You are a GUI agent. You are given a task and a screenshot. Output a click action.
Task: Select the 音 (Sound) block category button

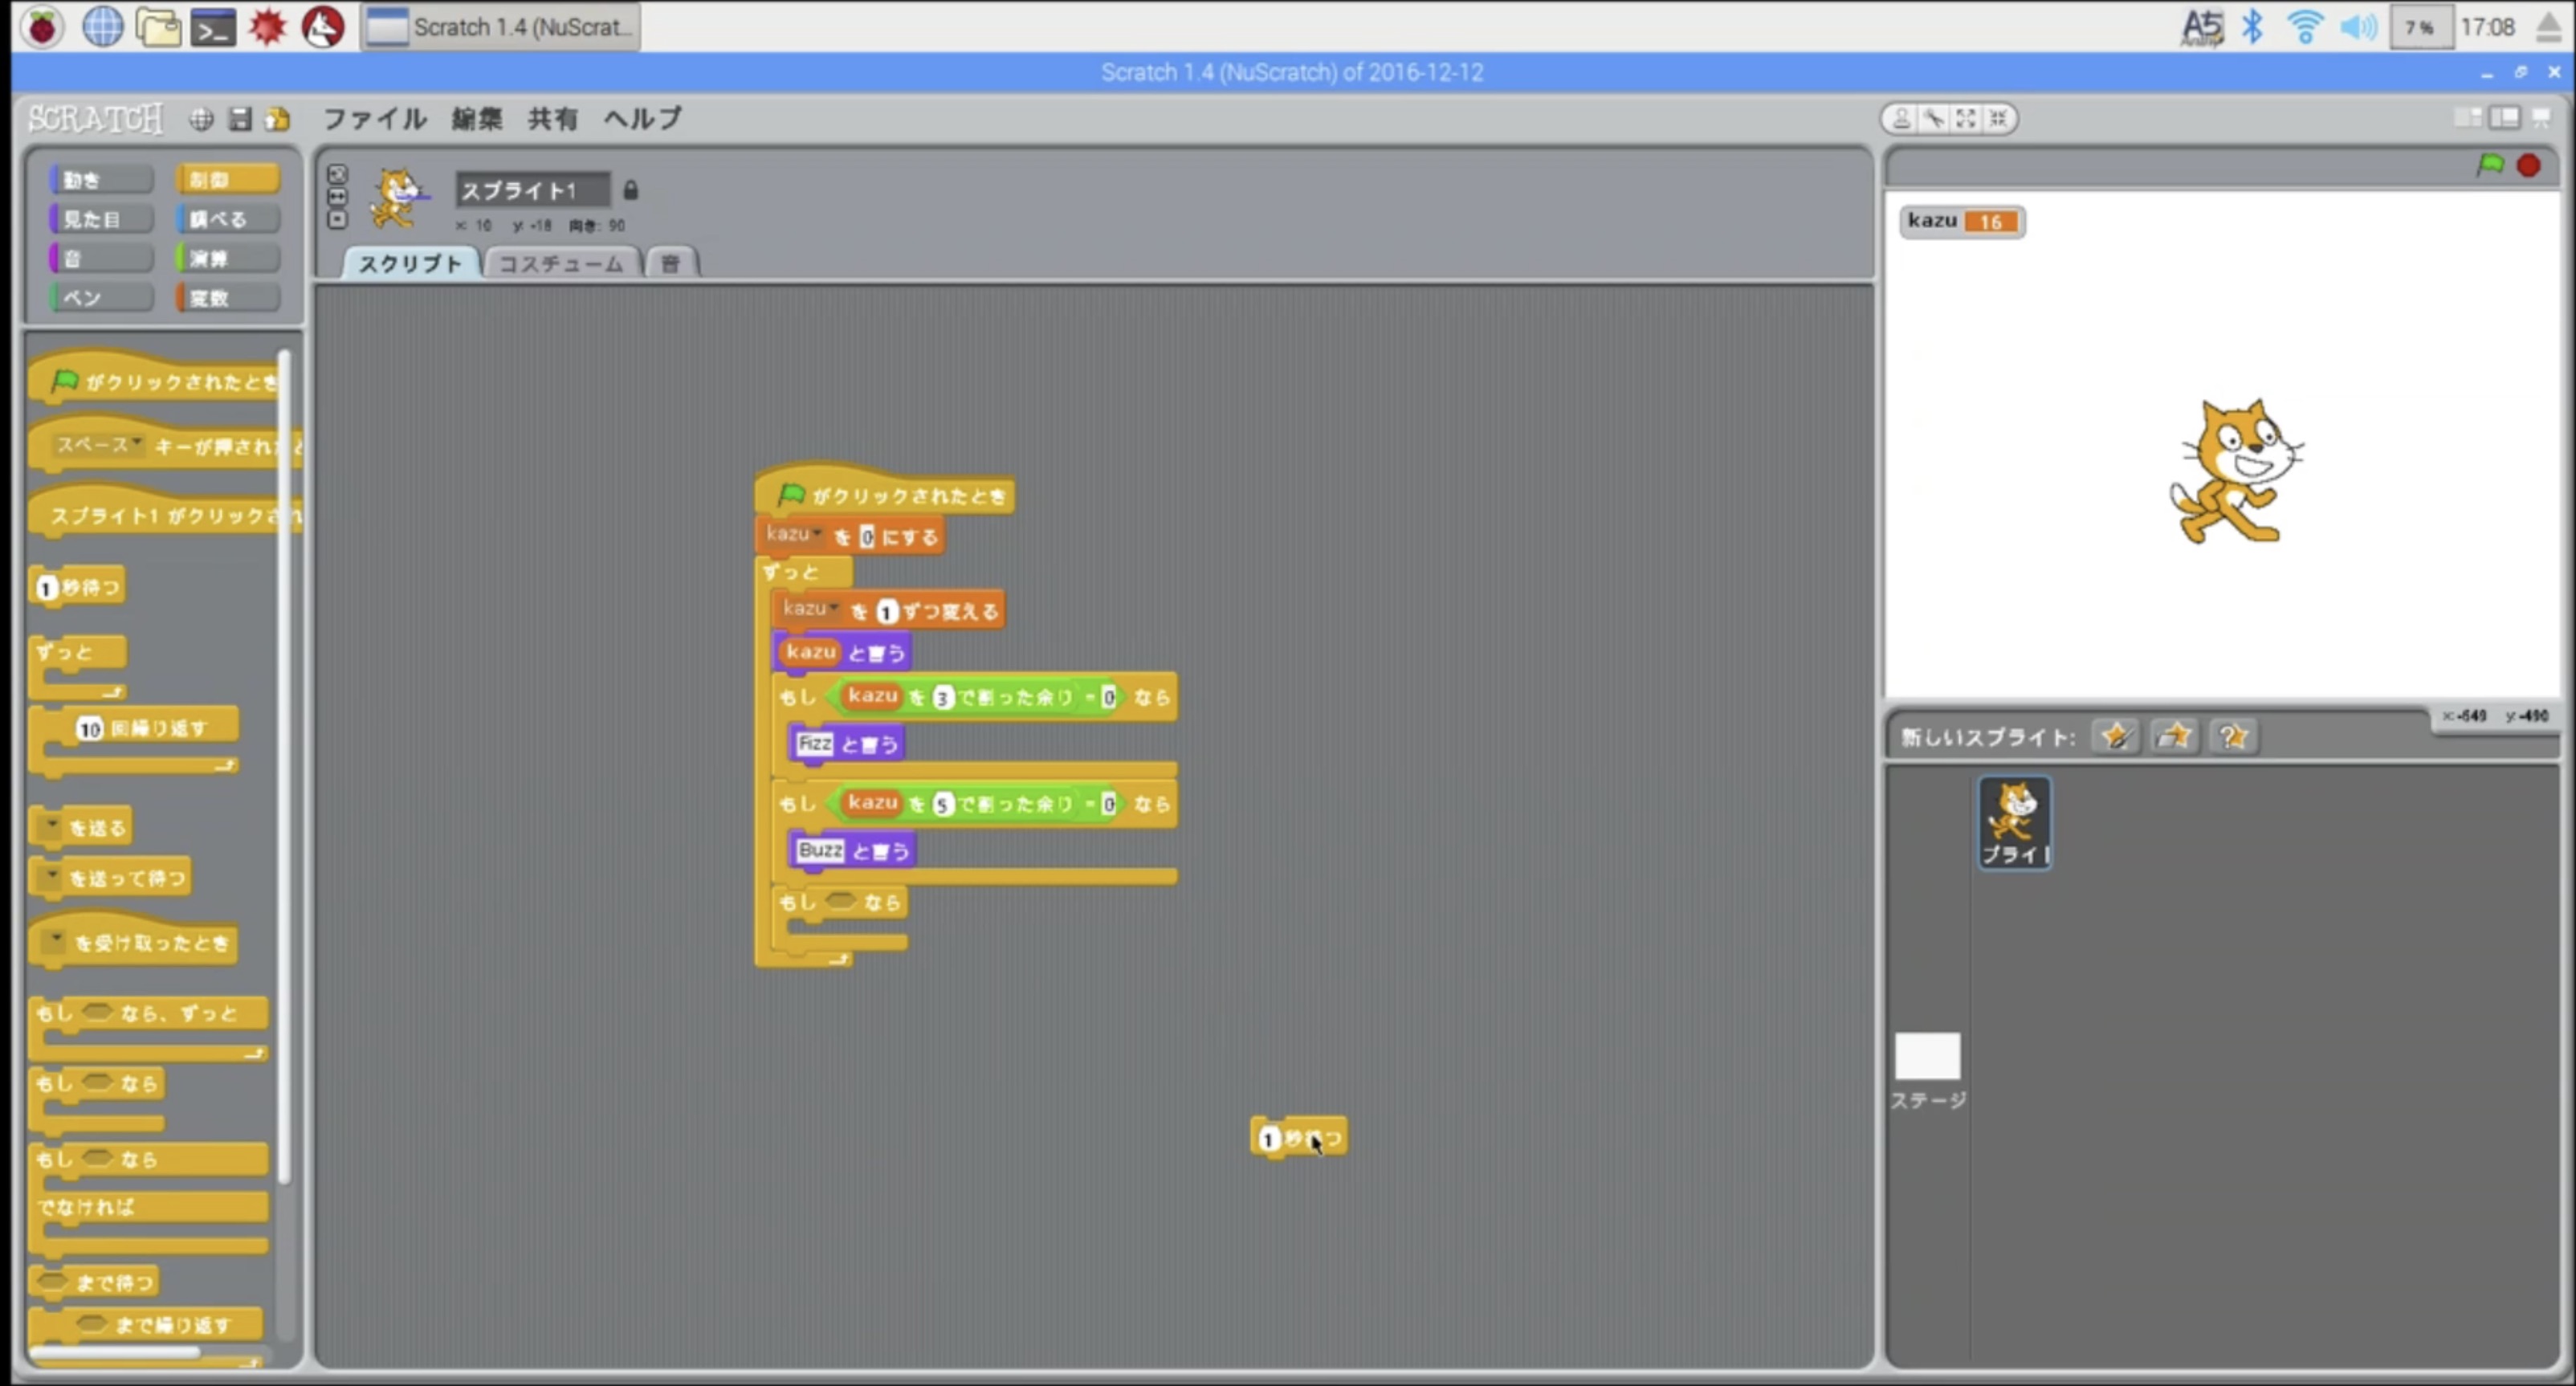point(101,259)
